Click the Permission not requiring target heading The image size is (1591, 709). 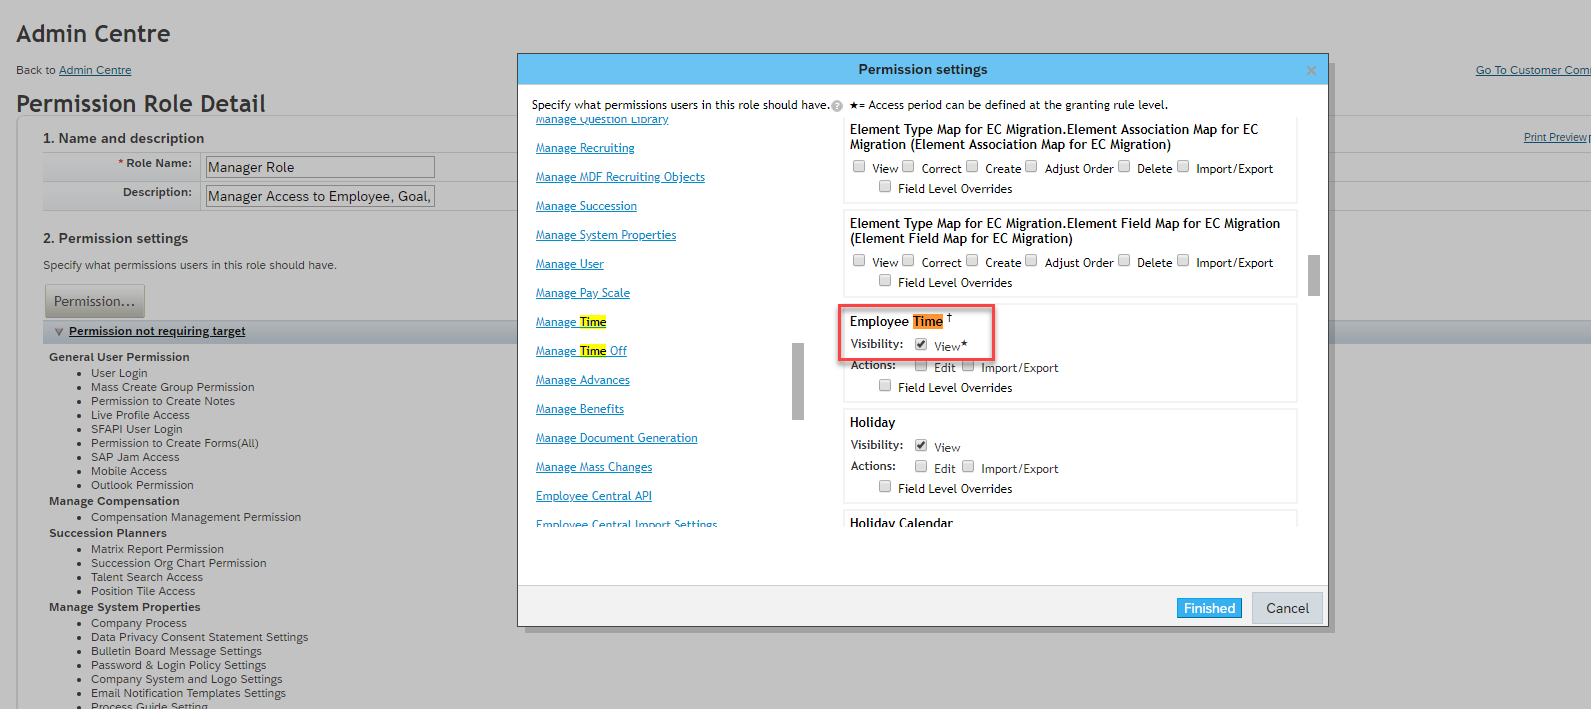[x=157, y=331]
